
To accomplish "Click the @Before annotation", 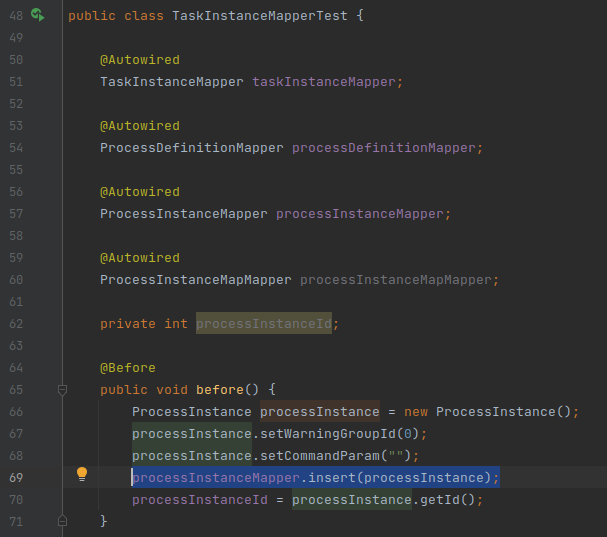I will 128,368.
